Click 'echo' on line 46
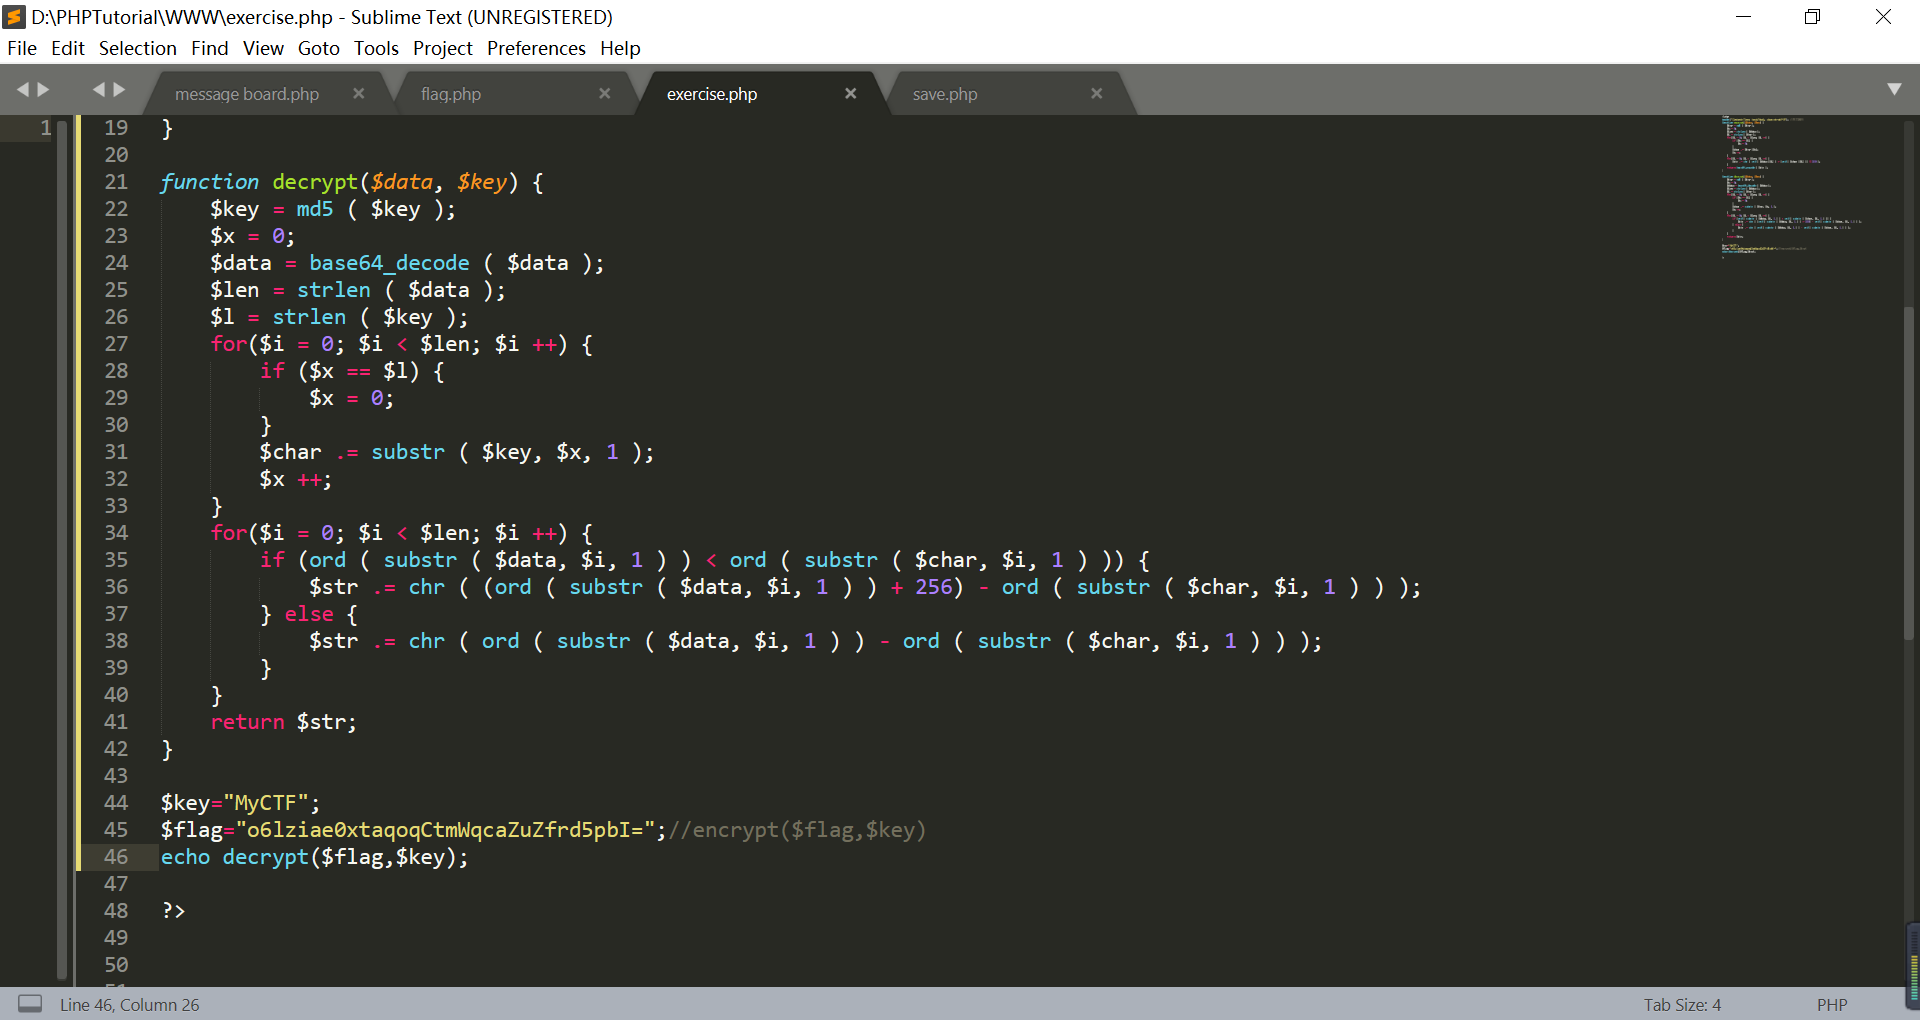 coord(185,857)
